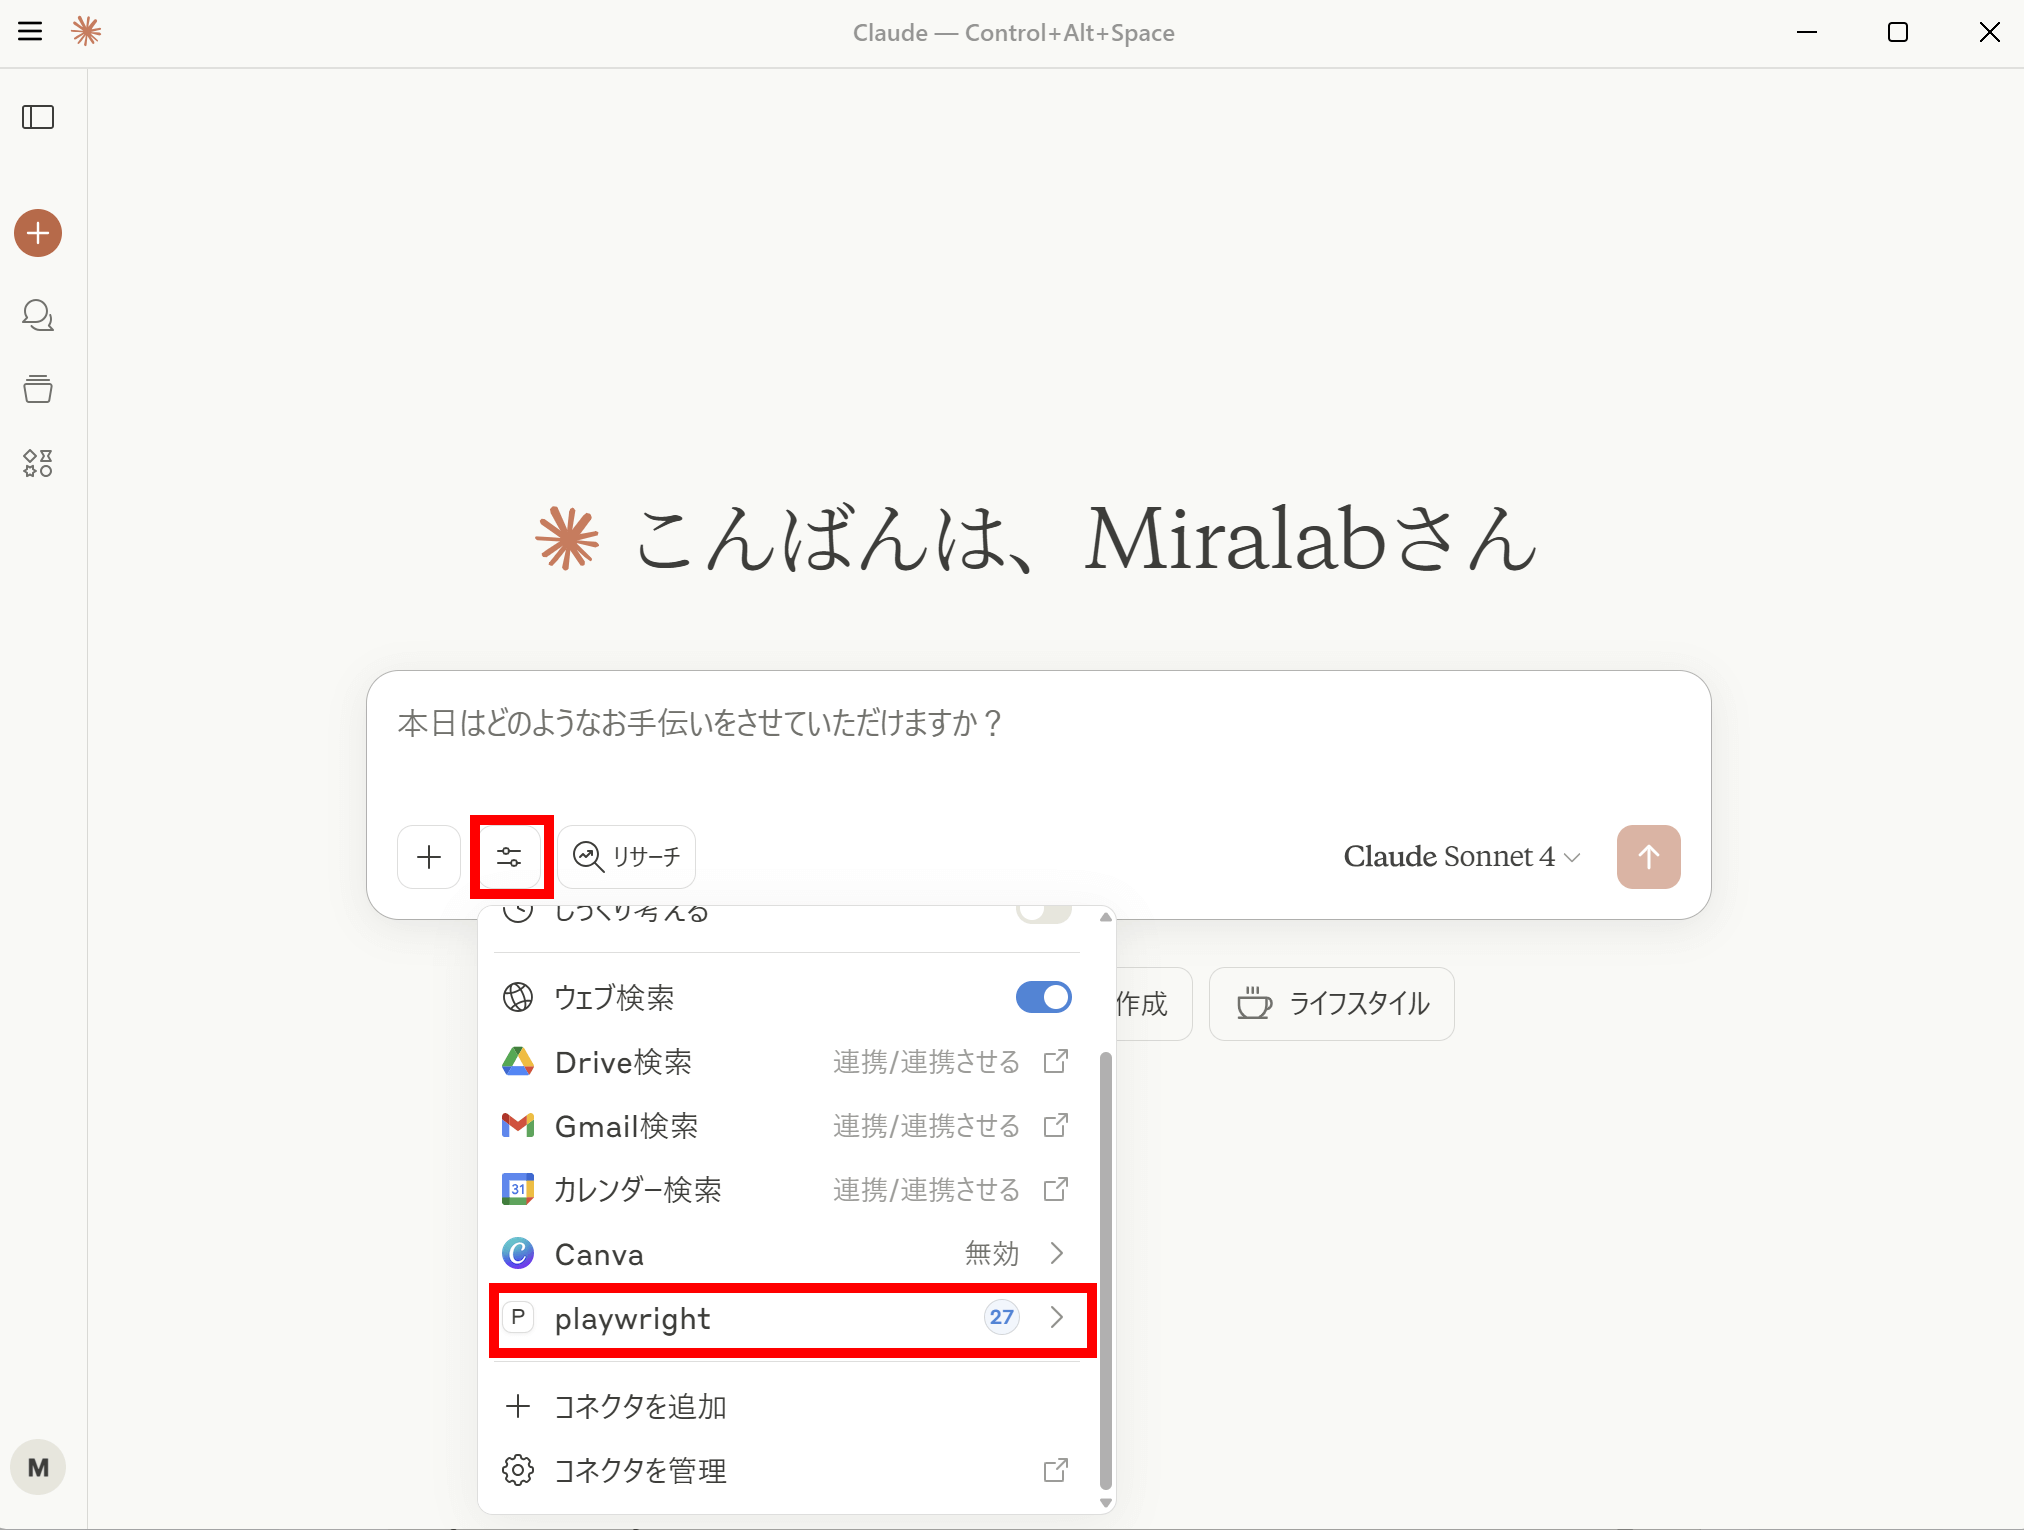Click the Claude starburst logo in title bar

pos(86,32)
